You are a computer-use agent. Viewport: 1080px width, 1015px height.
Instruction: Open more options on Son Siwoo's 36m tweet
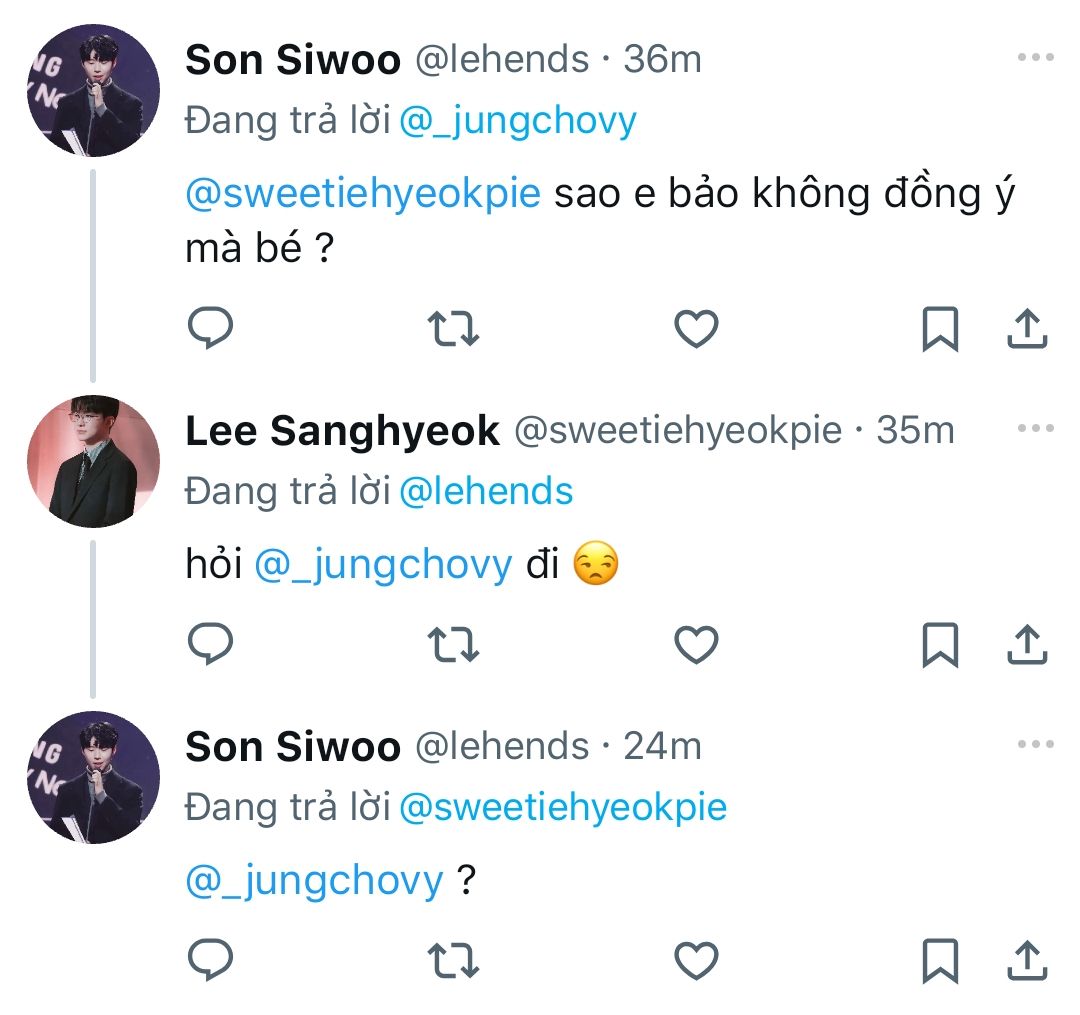click(x=1035, y=58)
